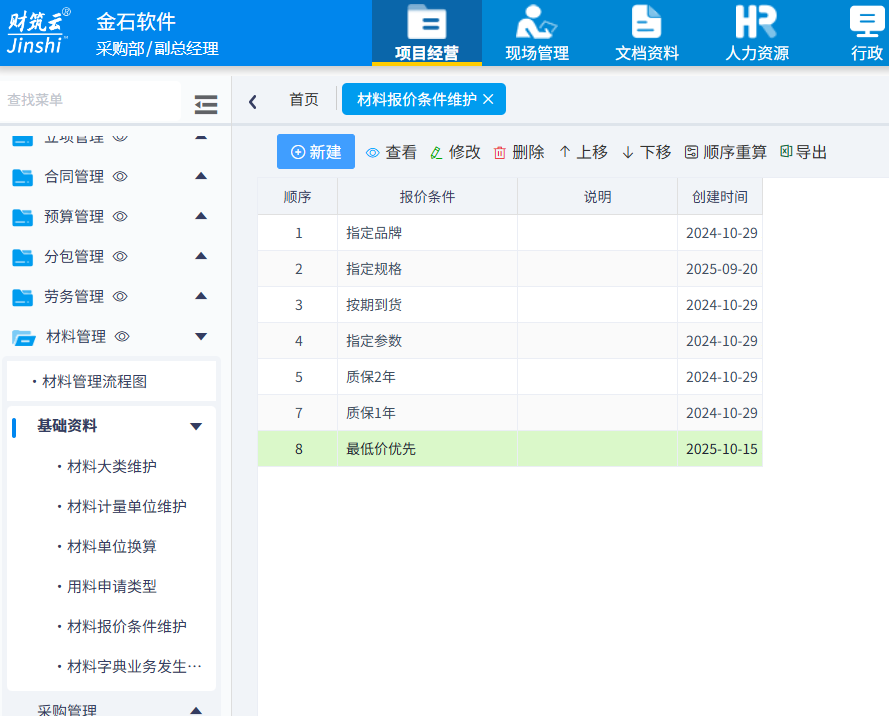Open the 文档资料 module icon

click(646, 23)
